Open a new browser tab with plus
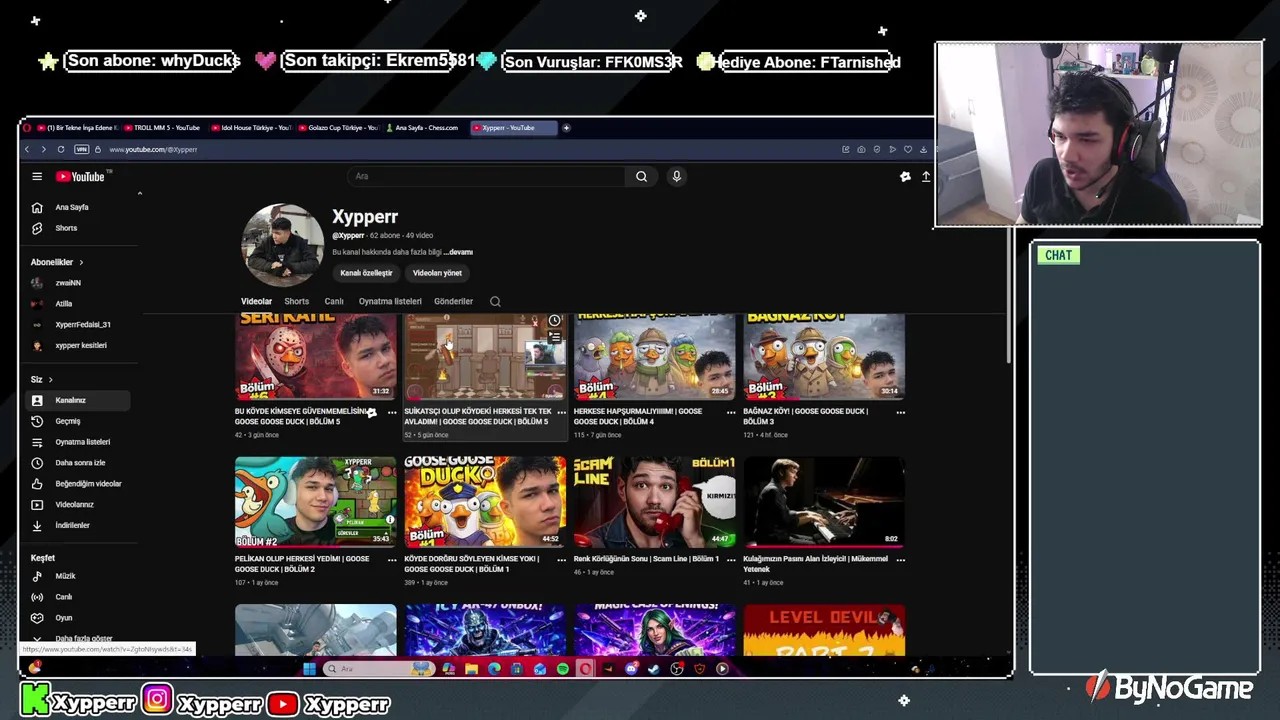1280x720 pixels. coord(566,128)
